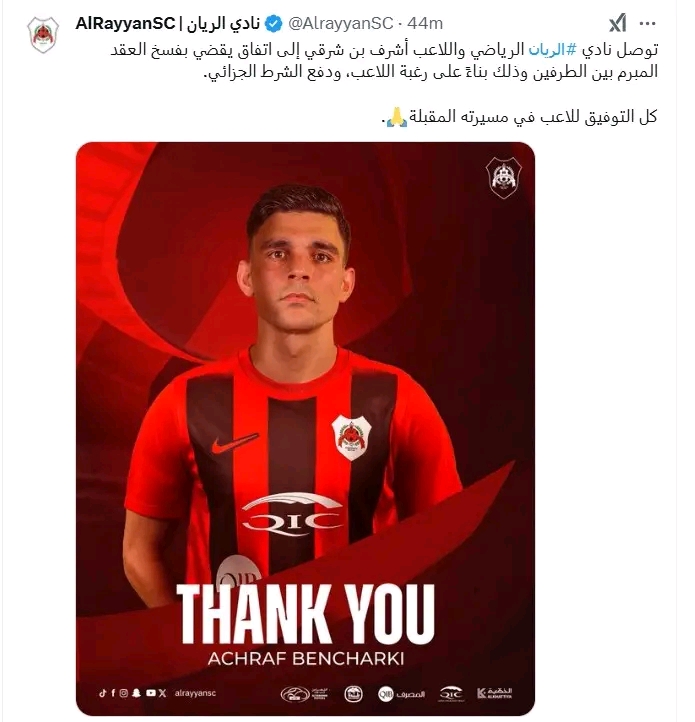The height and width of the screenshot is (722, 695).
Task: Open the Thank You Achraf Bencharki image
Action: click(305, 428)
